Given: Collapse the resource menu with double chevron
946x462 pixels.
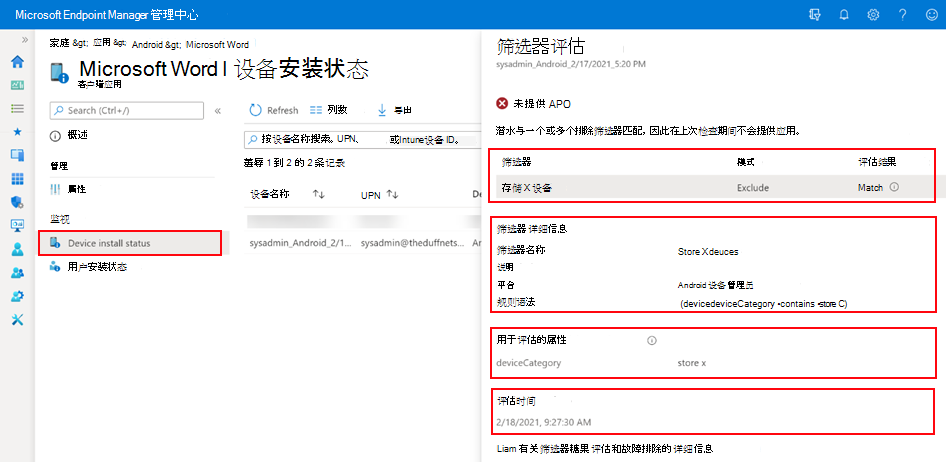Looking at the screenshot, I should (x=218, y=111).
